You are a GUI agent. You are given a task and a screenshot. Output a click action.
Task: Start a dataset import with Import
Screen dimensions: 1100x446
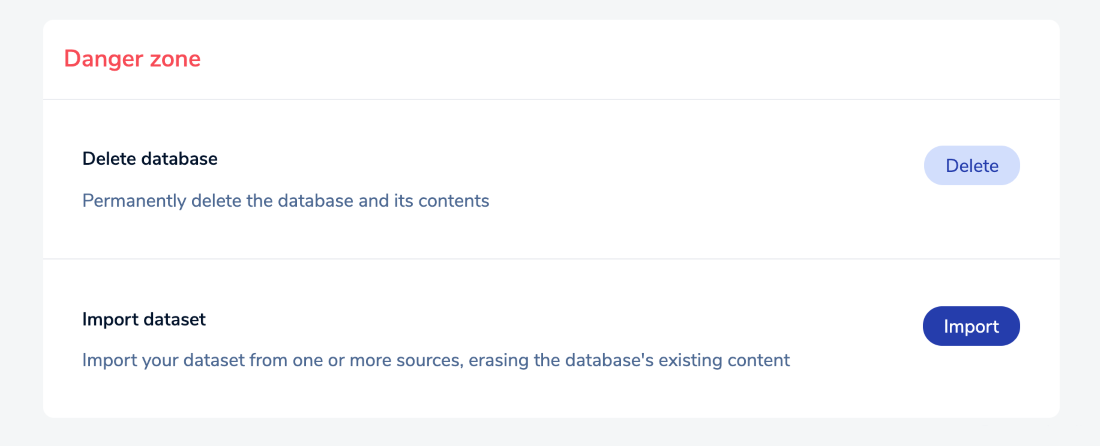[971, 326]
